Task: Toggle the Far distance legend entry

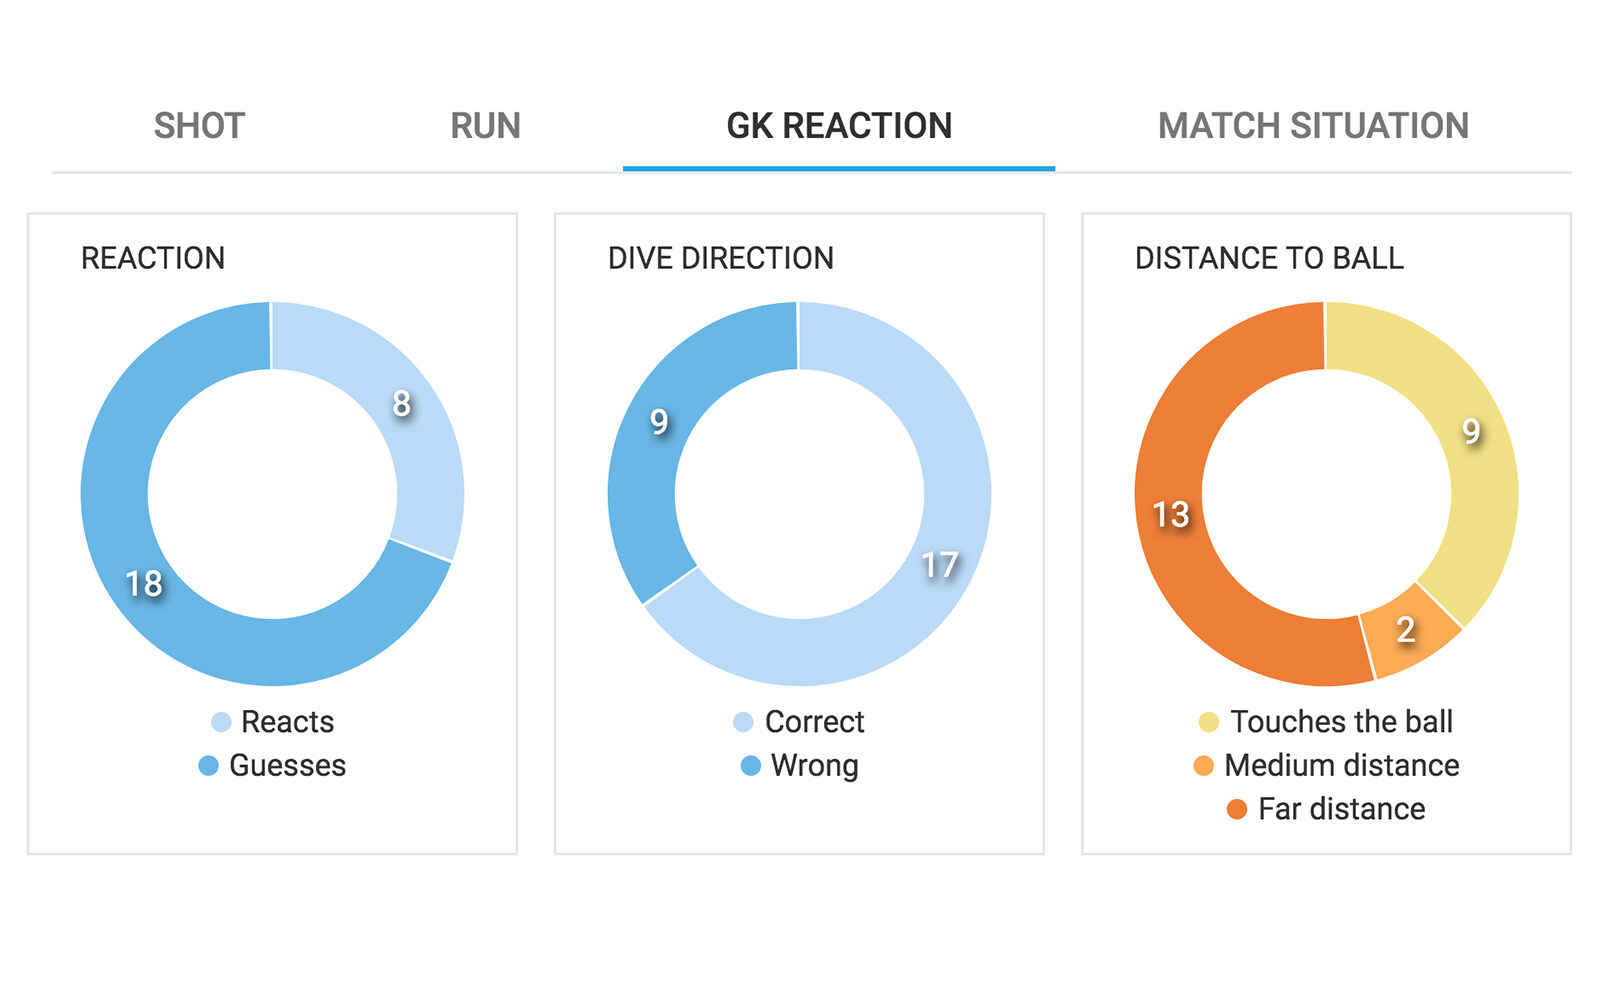Action: 1328,808
